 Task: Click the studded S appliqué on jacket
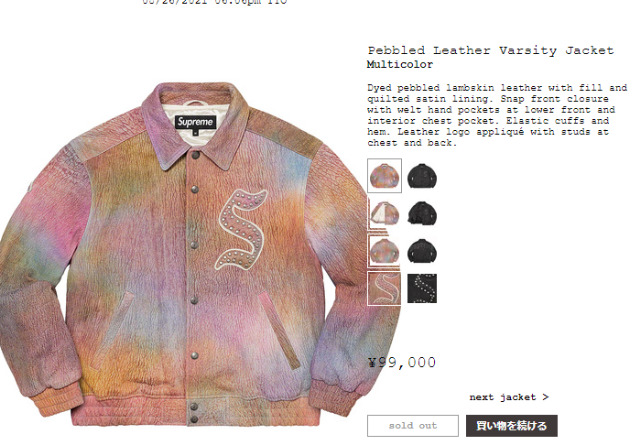[241, 230]
